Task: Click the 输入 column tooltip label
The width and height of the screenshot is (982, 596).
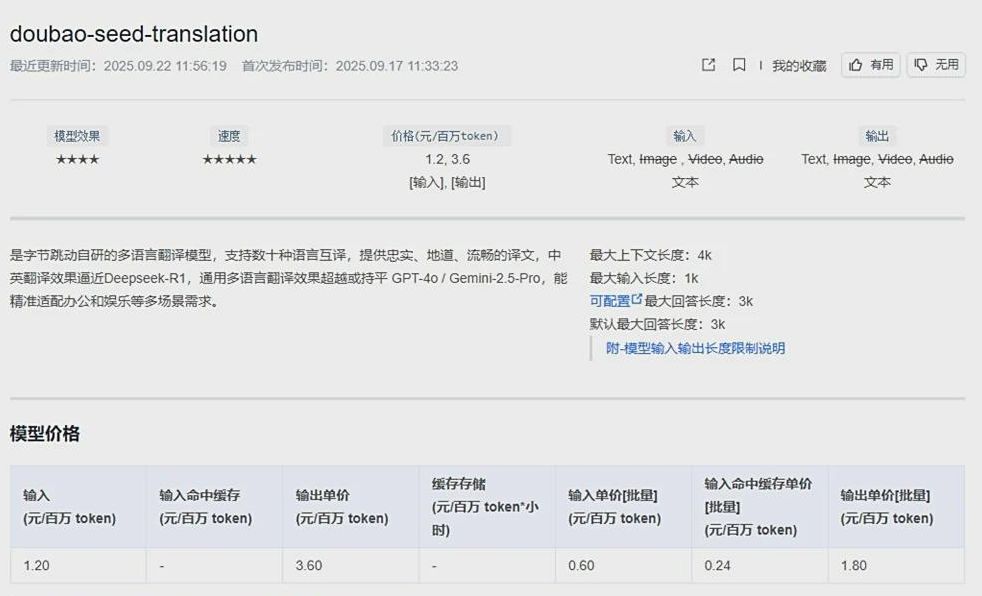Action: [683, 135]
